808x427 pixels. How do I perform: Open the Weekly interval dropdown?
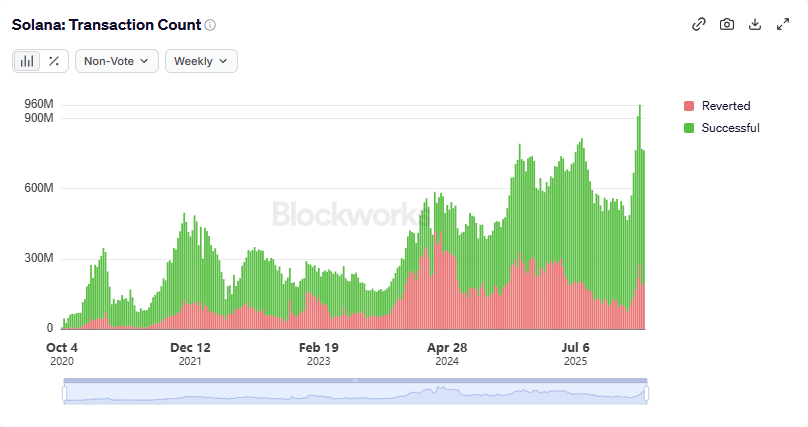[201, 61]
